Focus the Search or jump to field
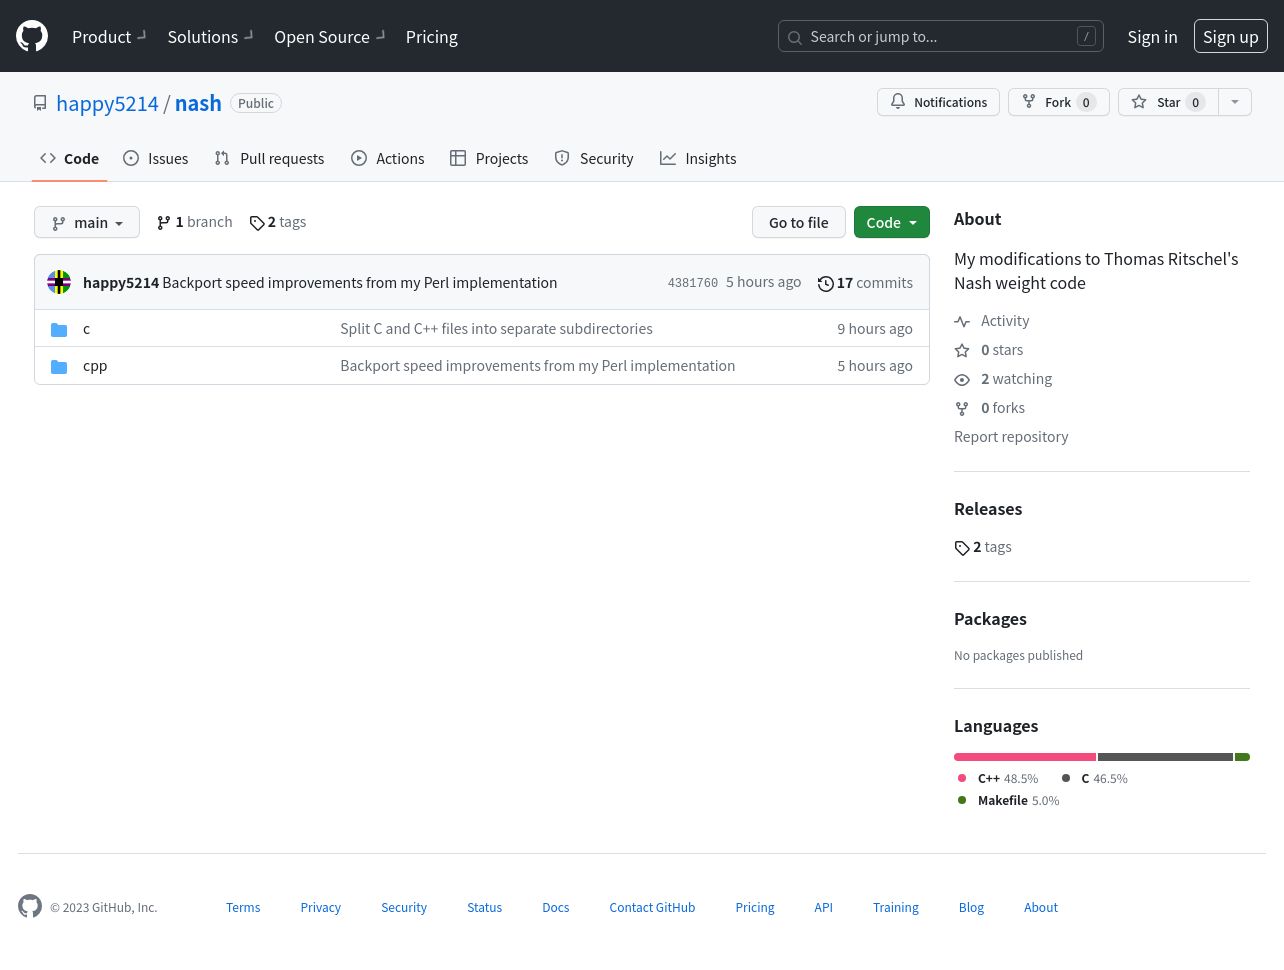The image size is (1284, 970). [x=941, y=36]
